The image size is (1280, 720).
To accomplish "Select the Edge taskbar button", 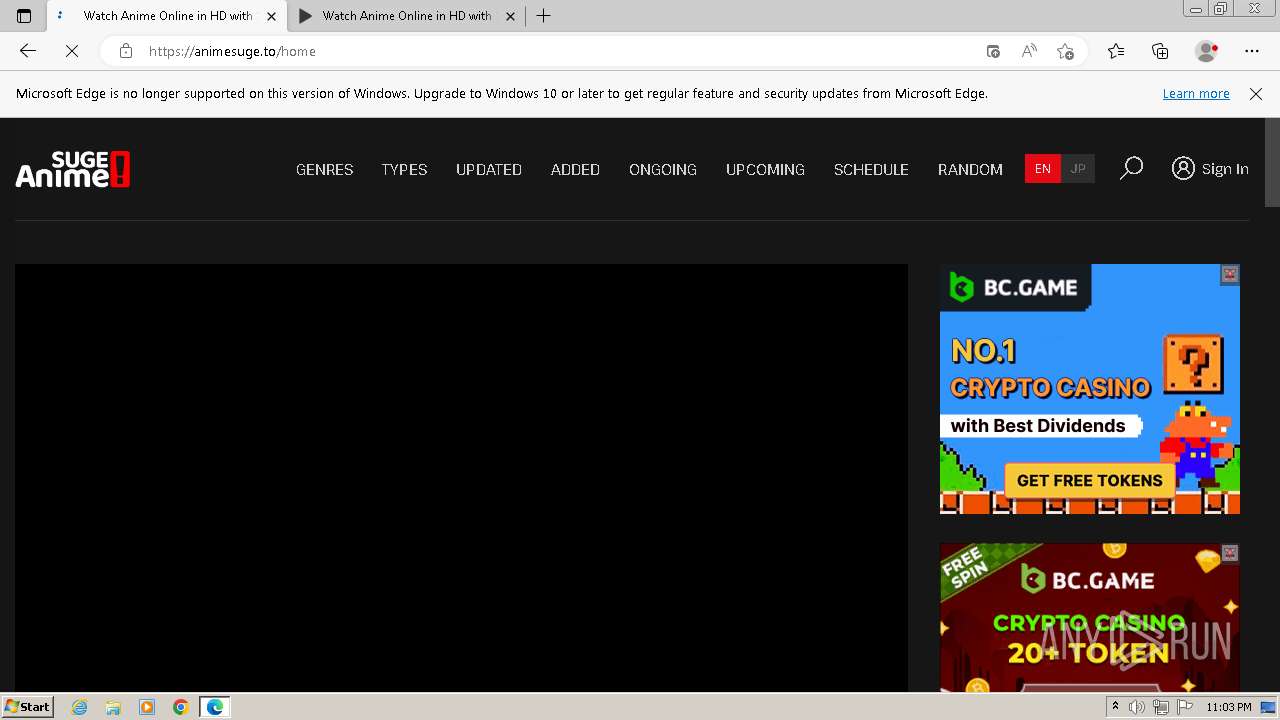I will pyautogui.click(x=215, y=707).
